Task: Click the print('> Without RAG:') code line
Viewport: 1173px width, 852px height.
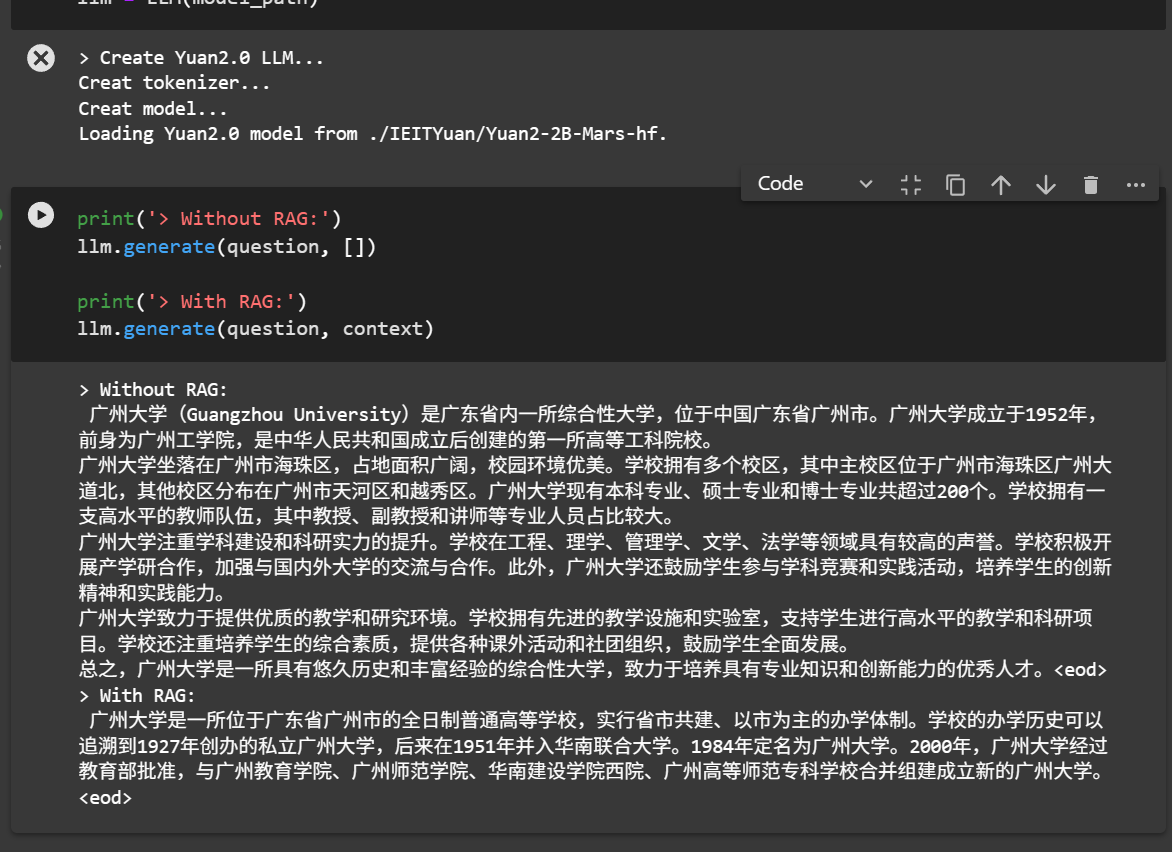Action: click(x=209, y=218)
